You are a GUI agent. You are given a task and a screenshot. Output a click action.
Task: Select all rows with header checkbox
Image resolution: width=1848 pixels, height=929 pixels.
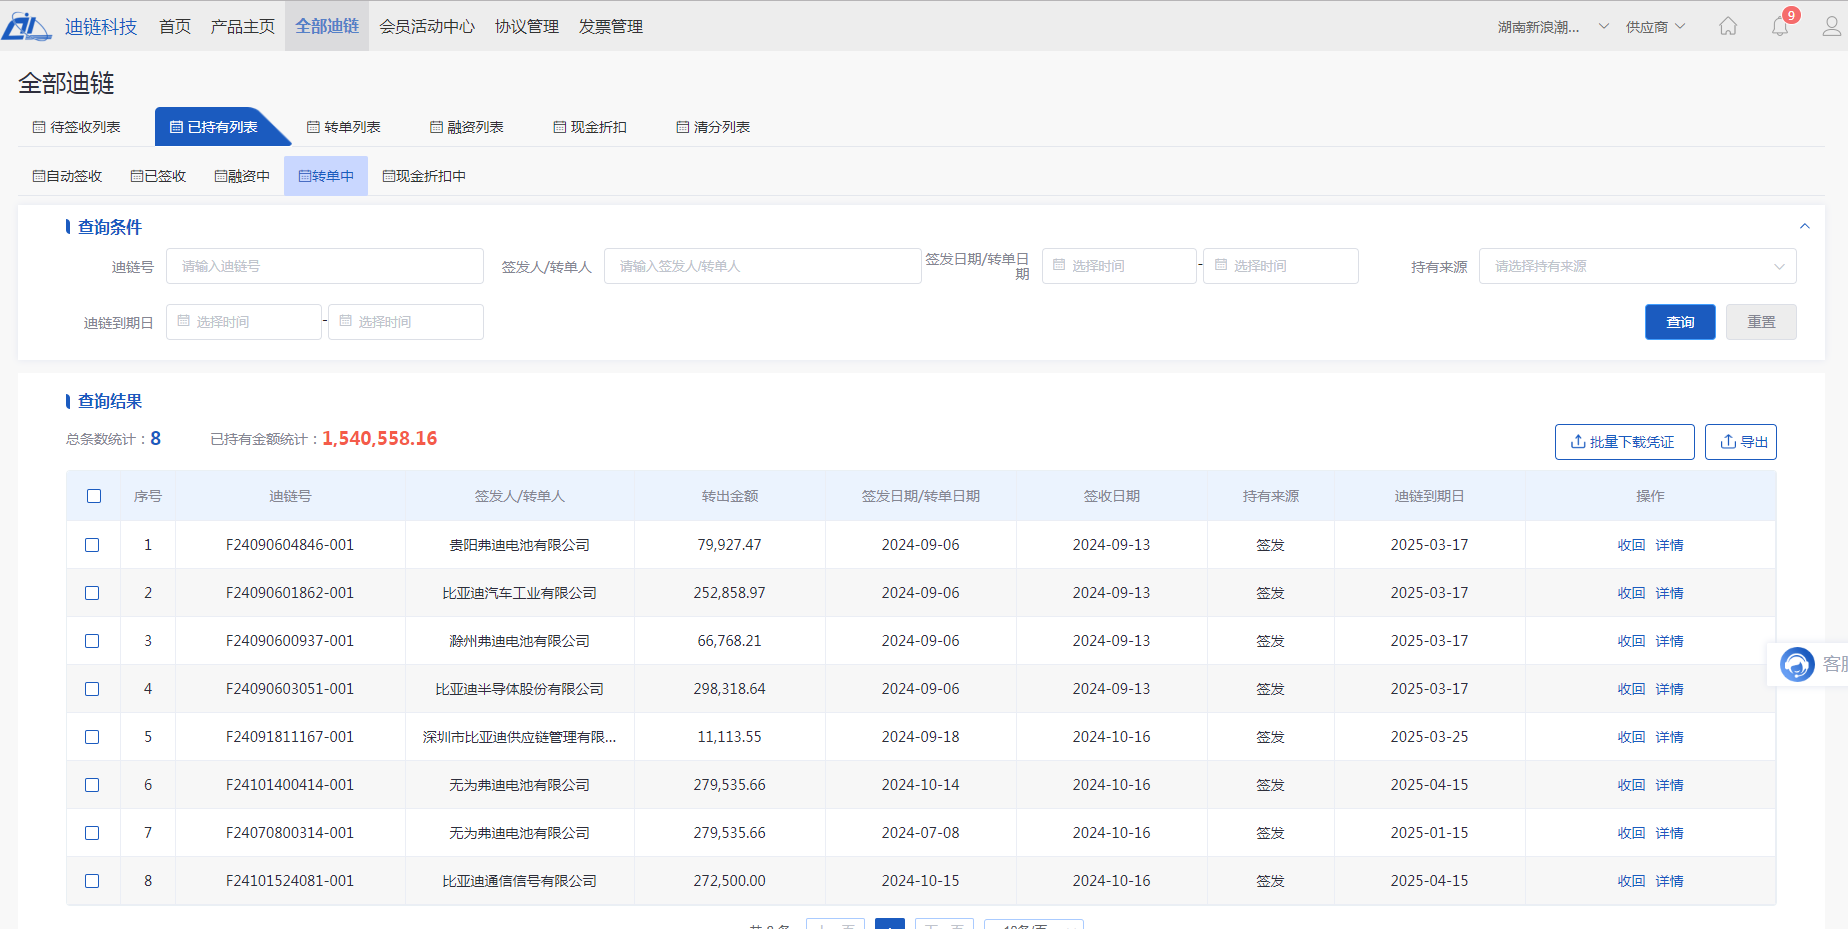pos(94,496)
